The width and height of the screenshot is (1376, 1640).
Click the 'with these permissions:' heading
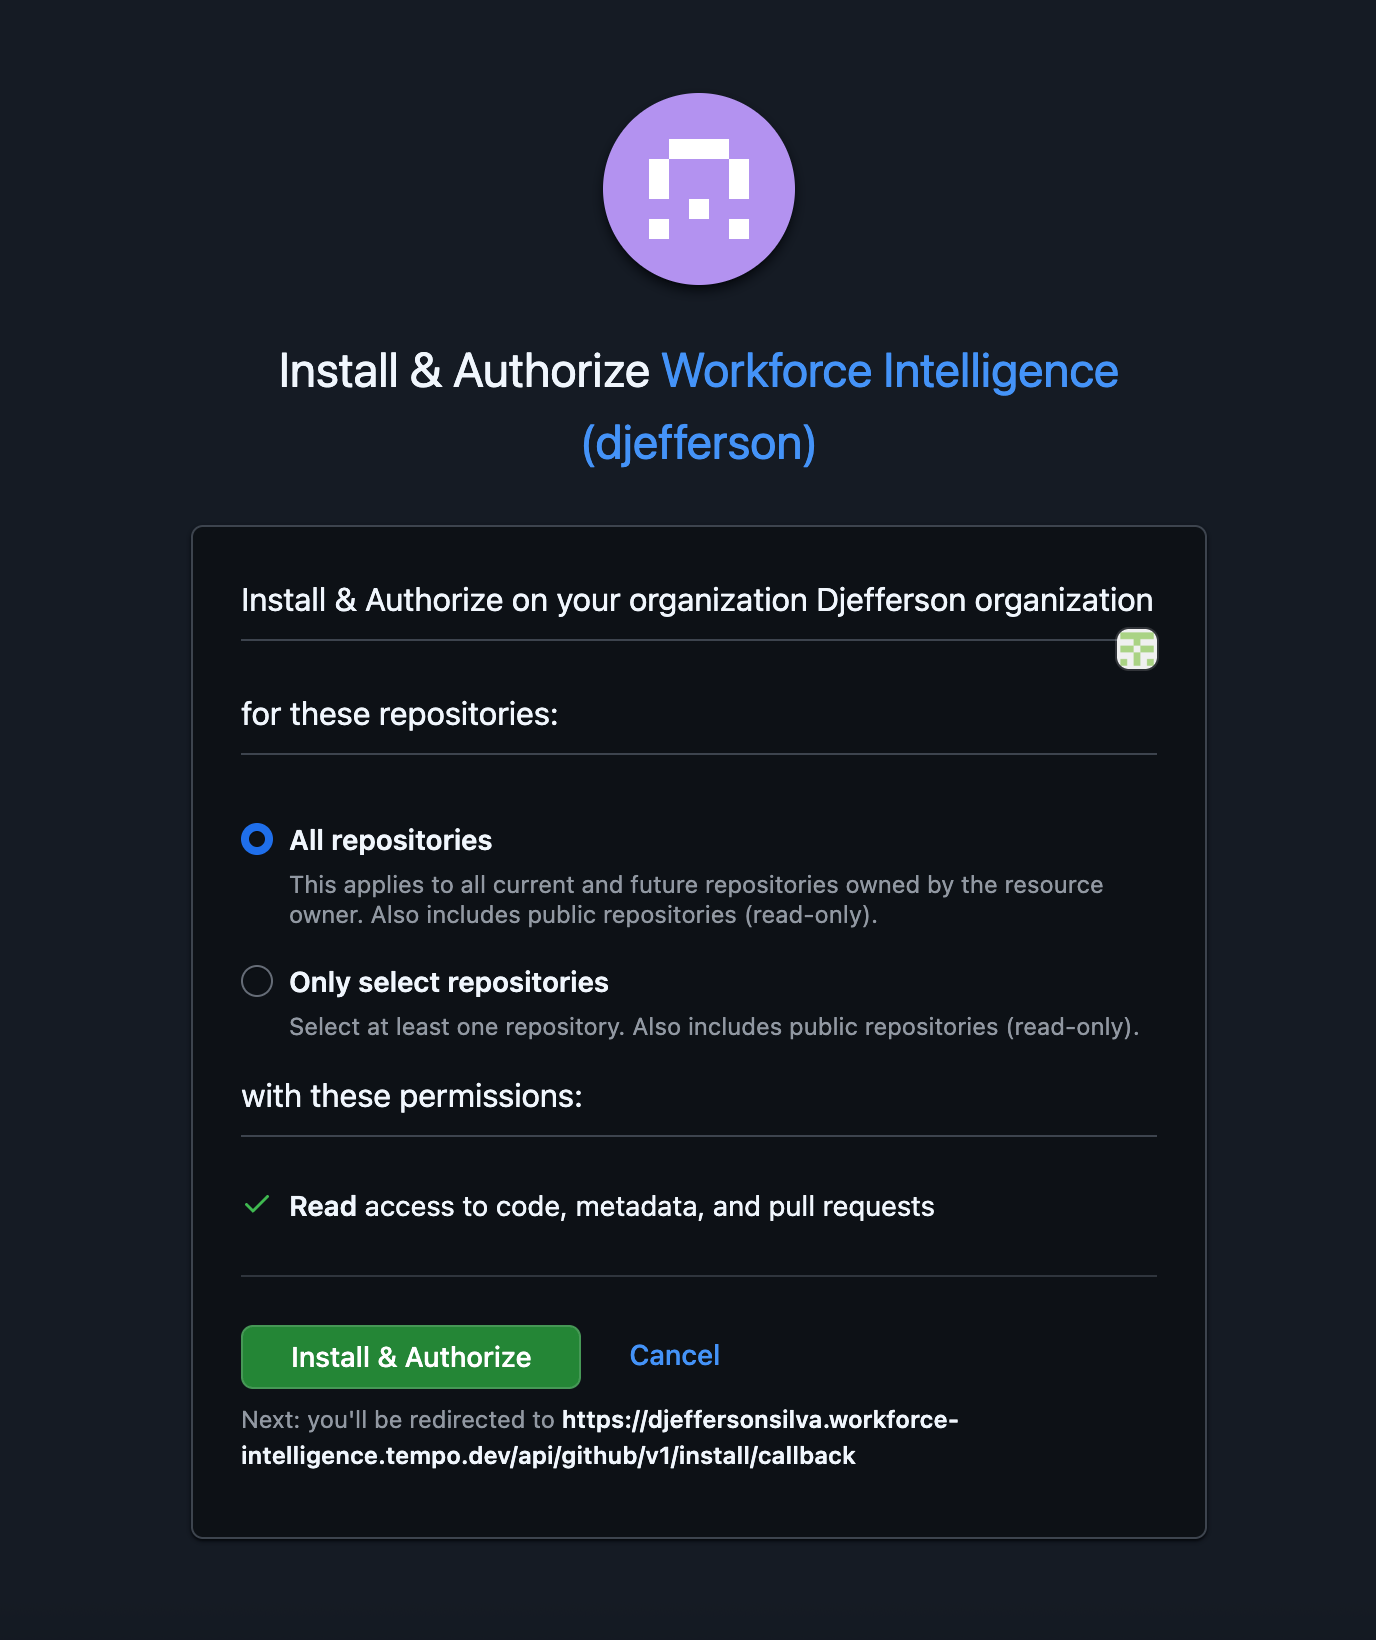(x=412, y=1096)
